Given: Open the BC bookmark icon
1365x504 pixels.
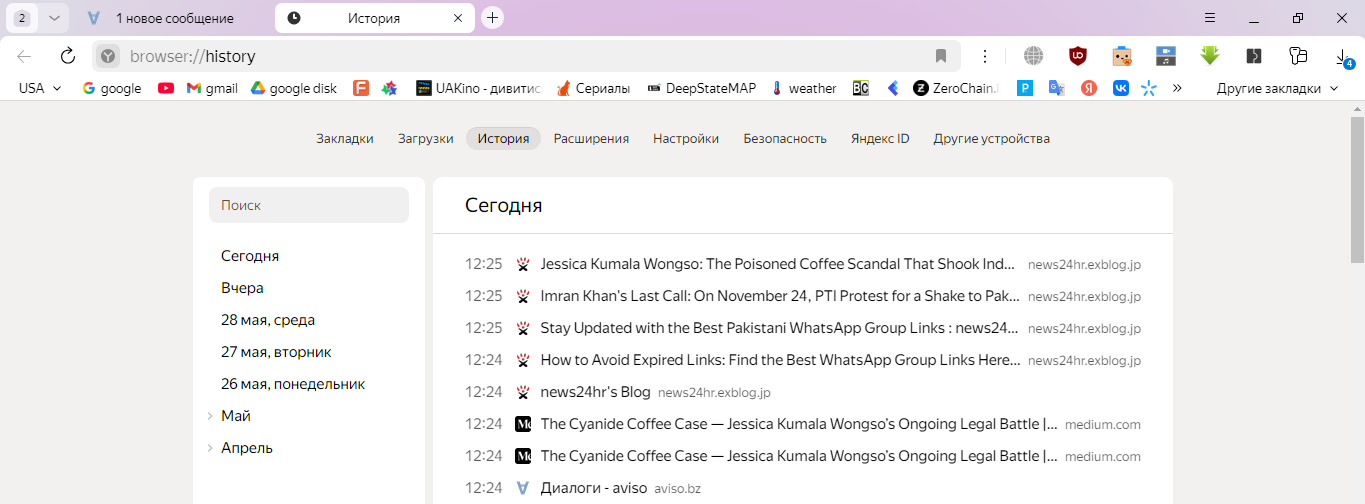Looking at the screenshot, I should coord(861,88).
